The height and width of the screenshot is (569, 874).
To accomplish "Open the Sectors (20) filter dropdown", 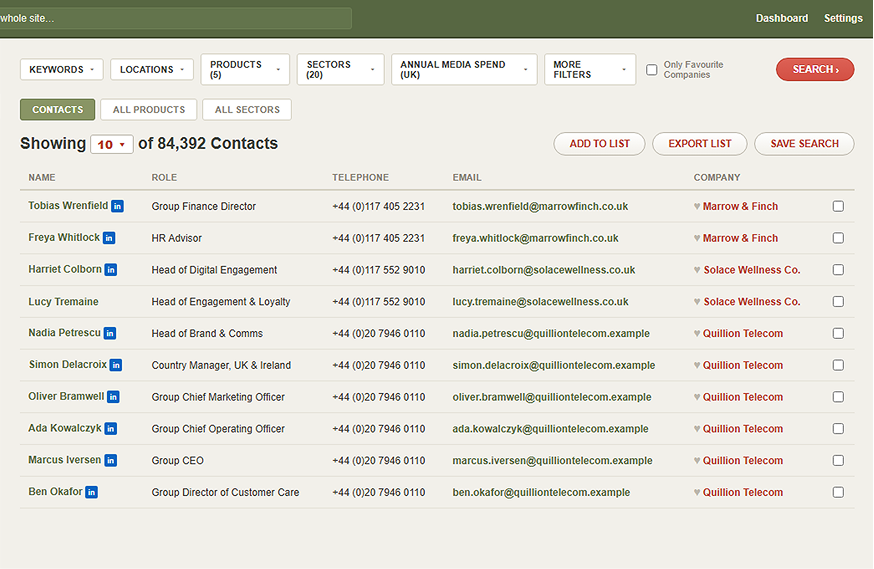I will (x=341, y=70).
